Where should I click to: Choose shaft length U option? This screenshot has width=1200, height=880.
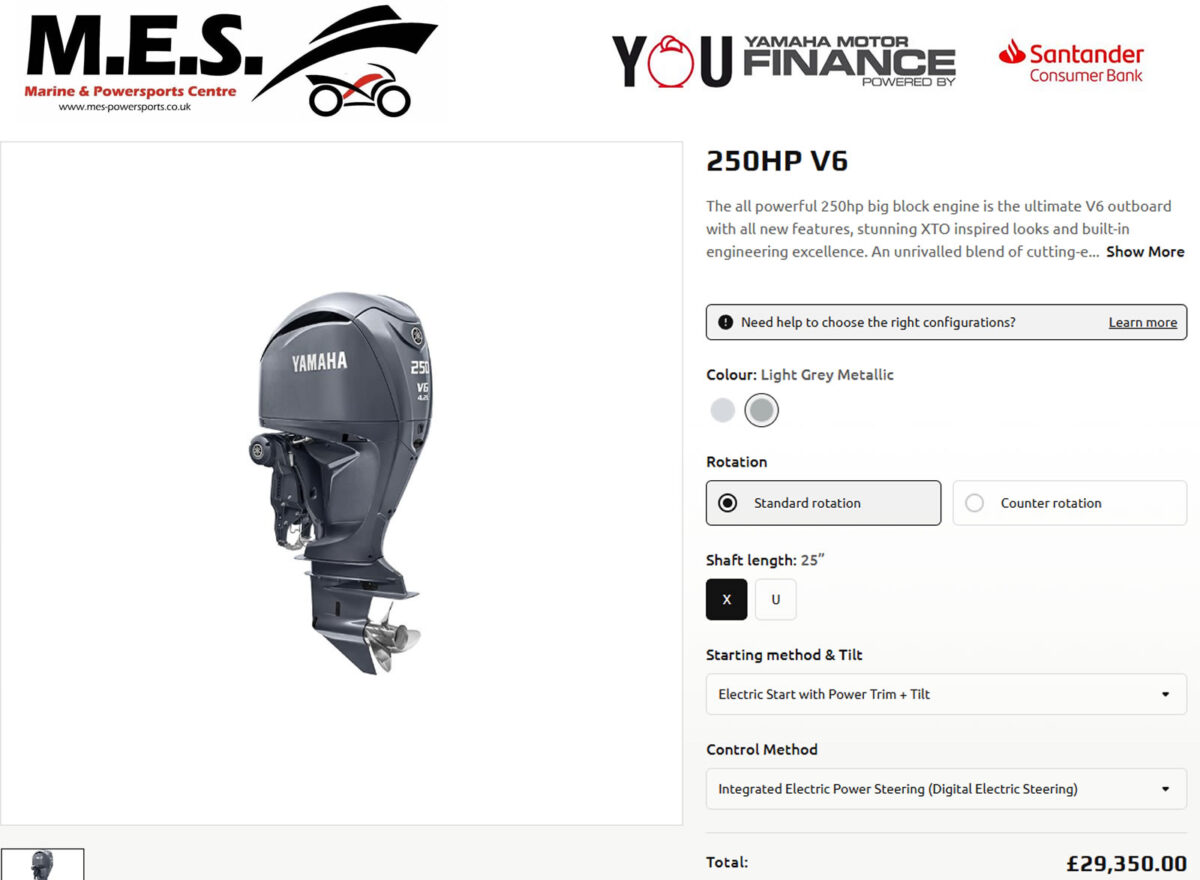[x=776, y=600]
